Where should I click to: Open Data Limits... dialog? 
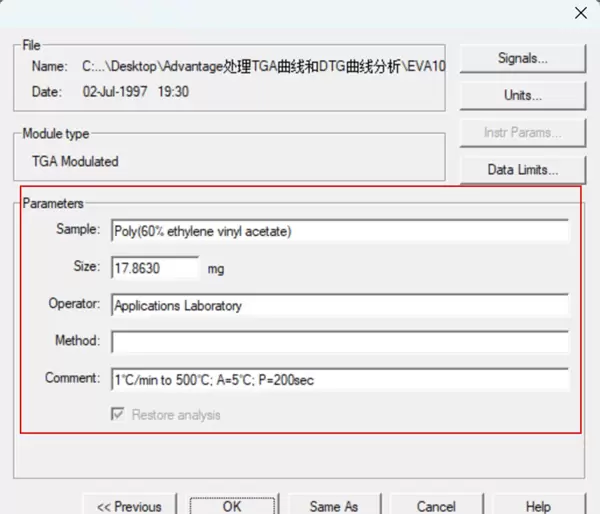522,170
